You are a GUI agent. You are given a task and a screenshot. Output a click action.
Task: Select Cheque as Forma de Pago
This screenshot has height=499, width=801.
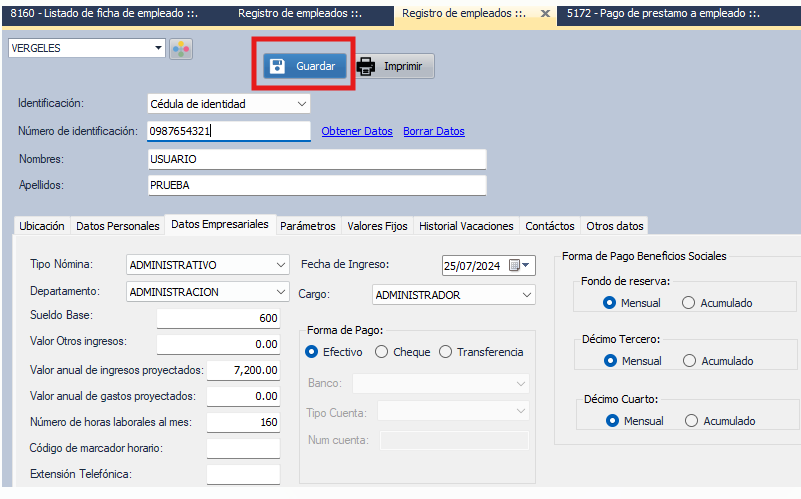pos(382,352)
